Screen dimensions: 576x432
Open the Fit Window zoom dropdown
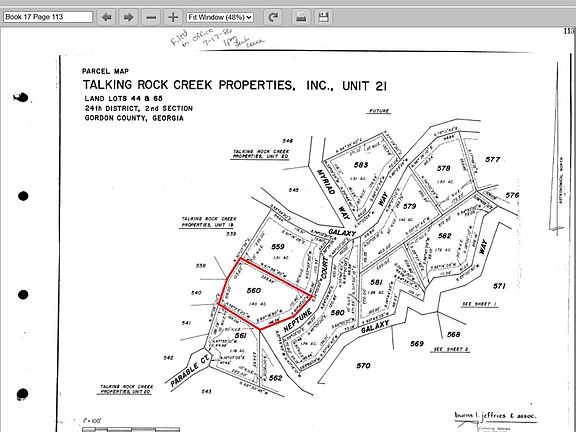click(x=220, y=17)
